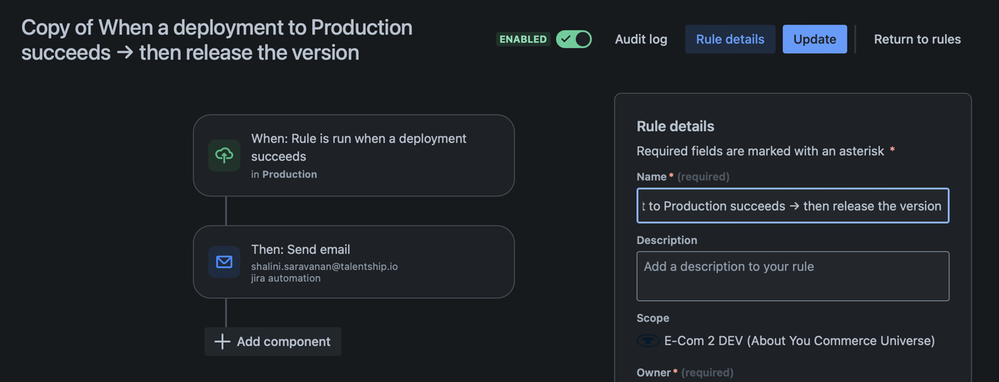Screen dimensions: 999x382
Task: Click the E-Com 2 DEV project icon
Action: (648, 341)
